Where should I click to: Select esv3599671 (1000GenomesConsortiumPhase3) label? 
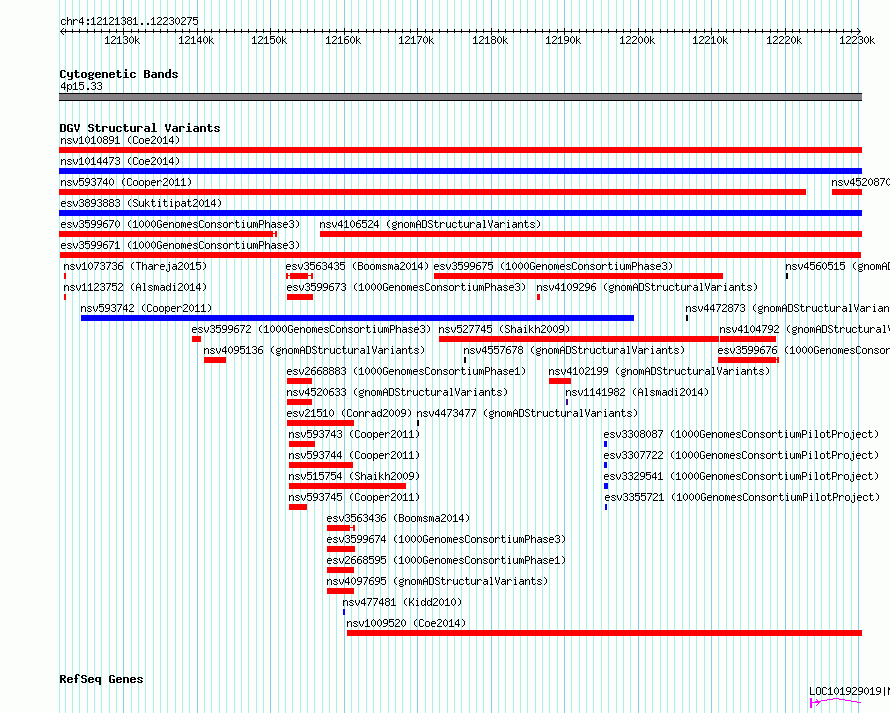coord(180,245)
